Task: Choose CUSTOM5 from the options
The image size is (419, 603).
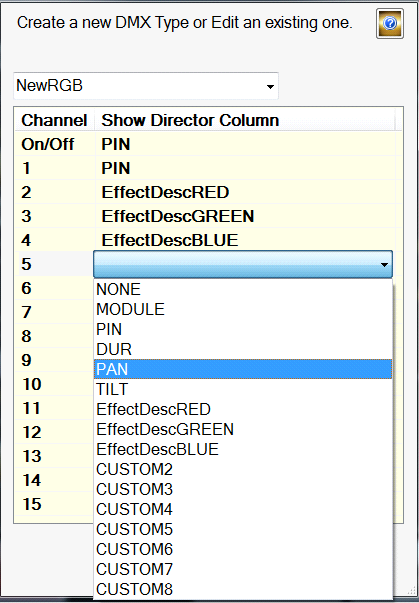Action: [x=243, y=529]
